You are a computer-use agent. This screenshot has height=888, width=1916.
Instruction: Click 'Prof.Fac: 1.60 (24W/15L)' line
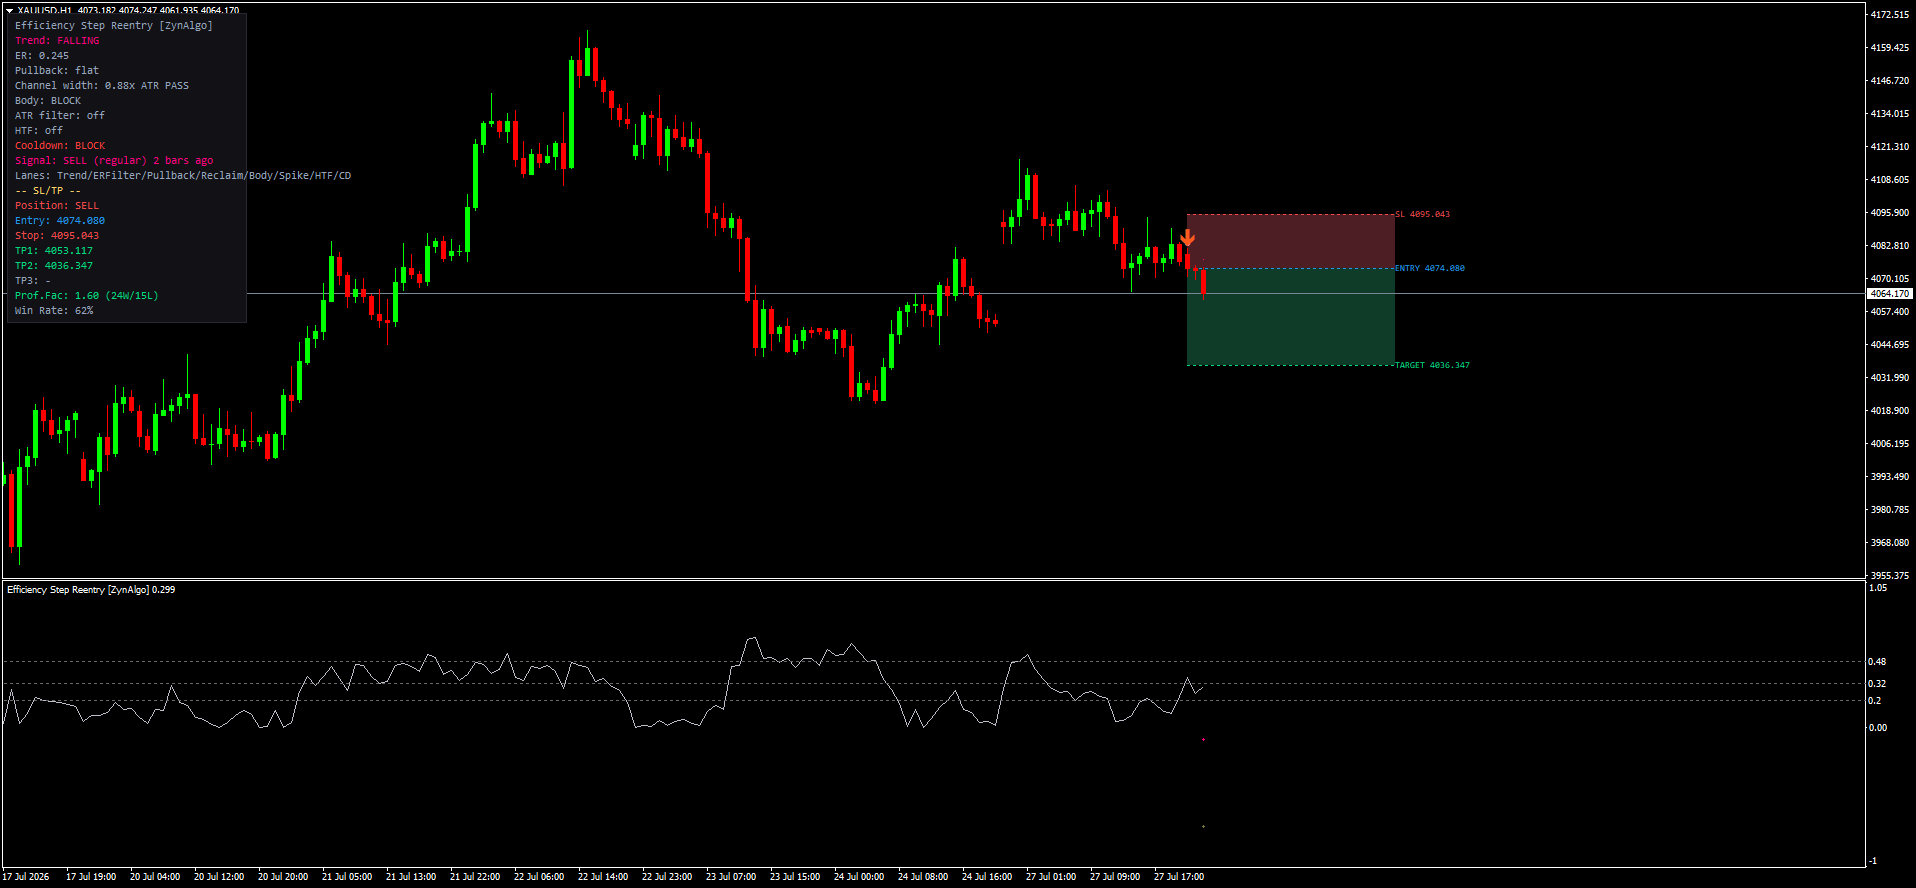pos(87,296)
